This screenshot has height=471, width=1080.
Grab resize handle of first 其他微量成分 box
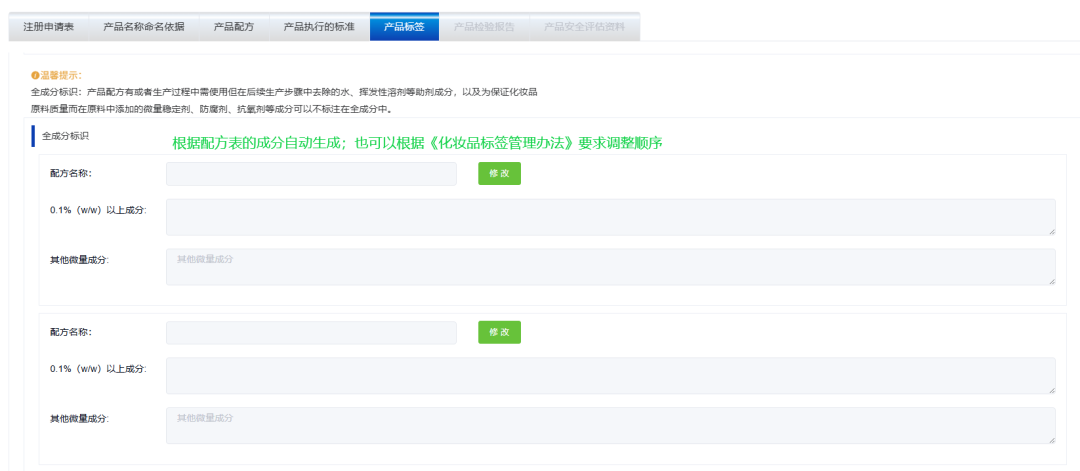1051,281
